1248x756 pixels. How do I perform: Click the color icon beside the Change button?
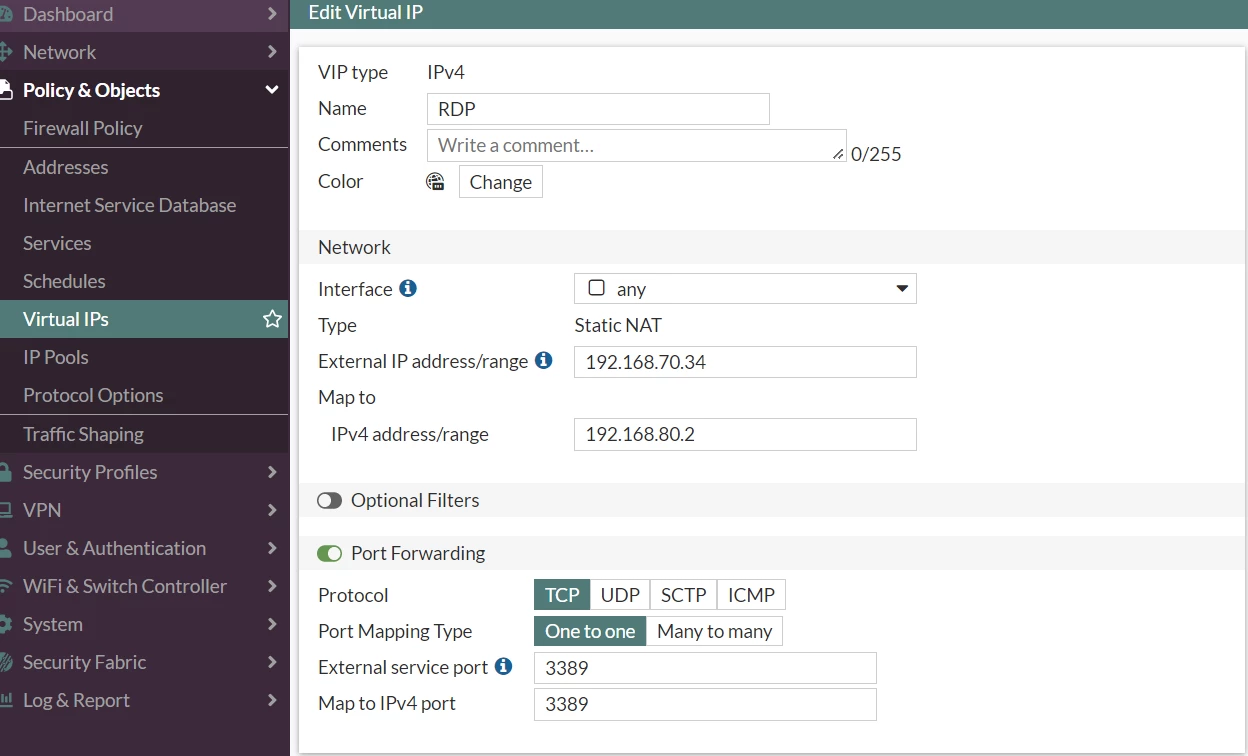[x=435, y=182]
